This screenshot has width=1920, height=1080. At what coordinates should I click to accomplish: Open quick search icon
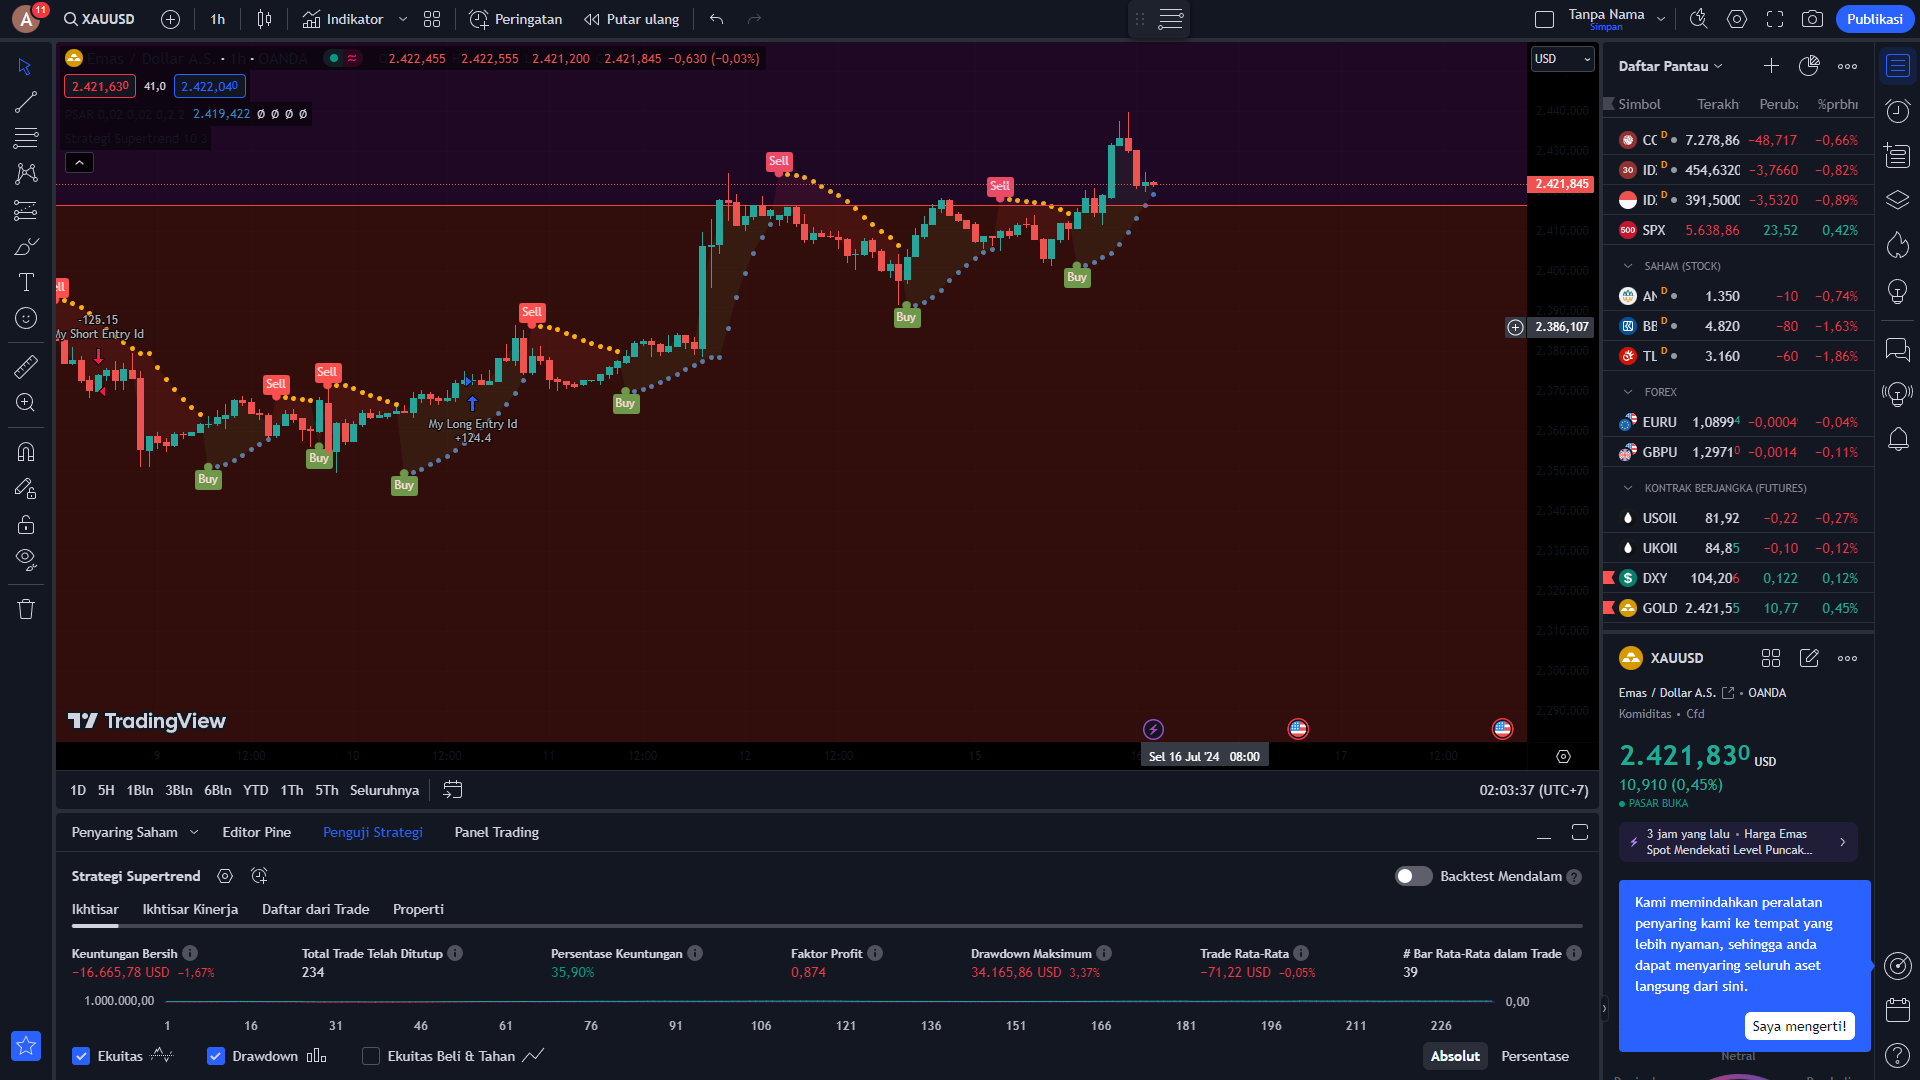[1698, 19]
